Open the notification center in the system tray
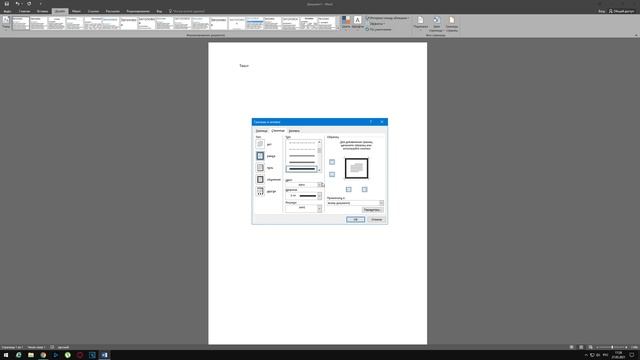Image resolution: width=640 pixels, height=360 pixels. [632, 355]
